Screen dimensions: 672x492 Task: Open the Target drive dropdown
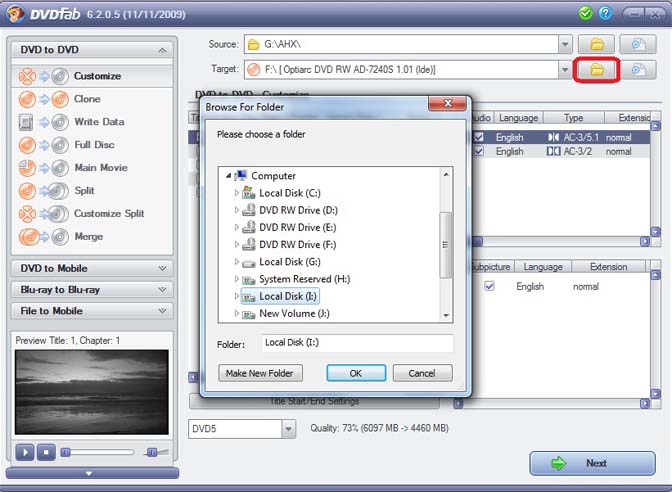click(x=565, y=69)
